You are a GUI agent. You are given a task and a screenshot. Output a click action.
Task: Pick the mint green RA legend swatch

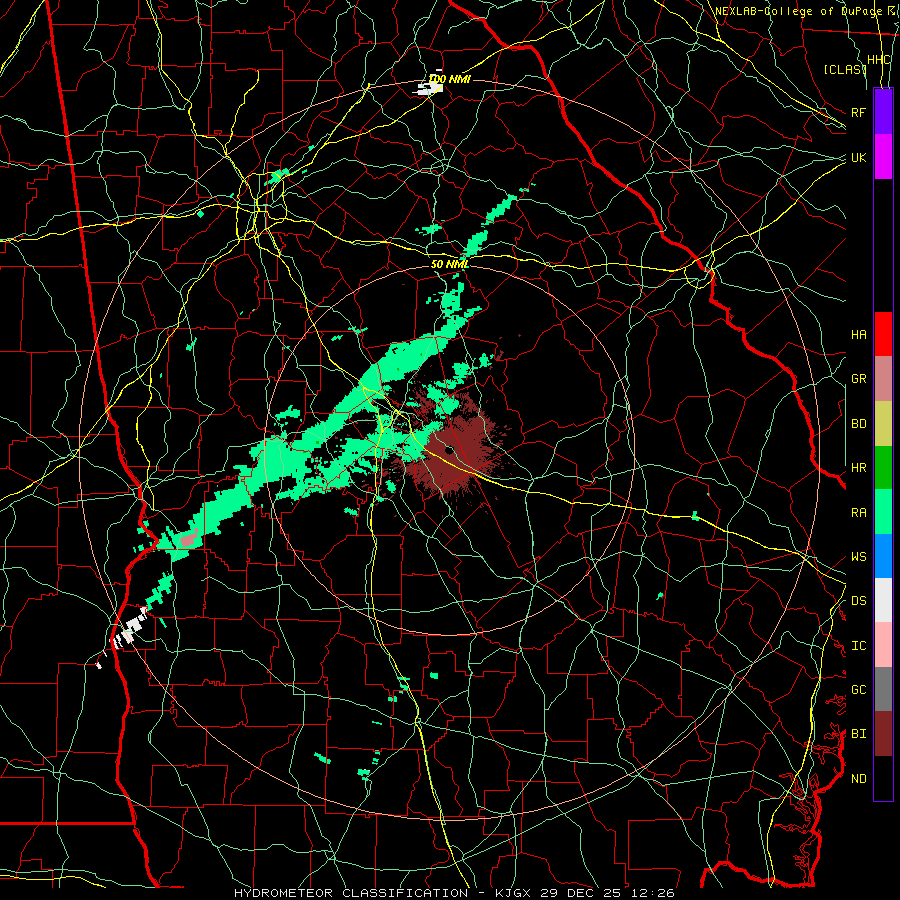click(x=883, y=512)
